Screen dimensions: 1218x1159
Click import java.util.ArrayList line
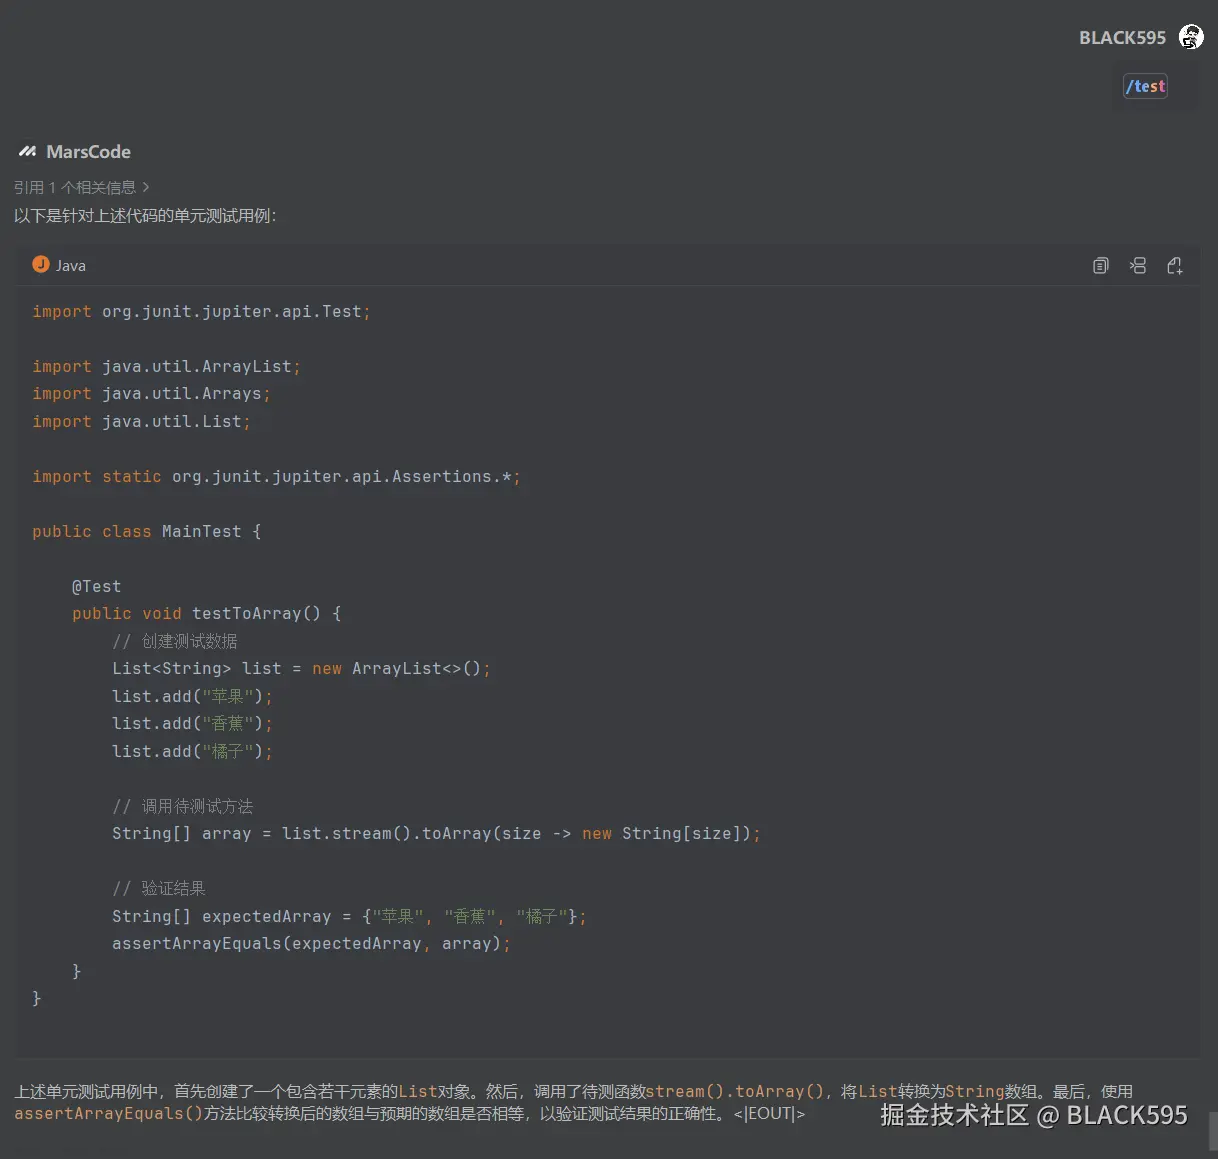(x=166, y=366)
